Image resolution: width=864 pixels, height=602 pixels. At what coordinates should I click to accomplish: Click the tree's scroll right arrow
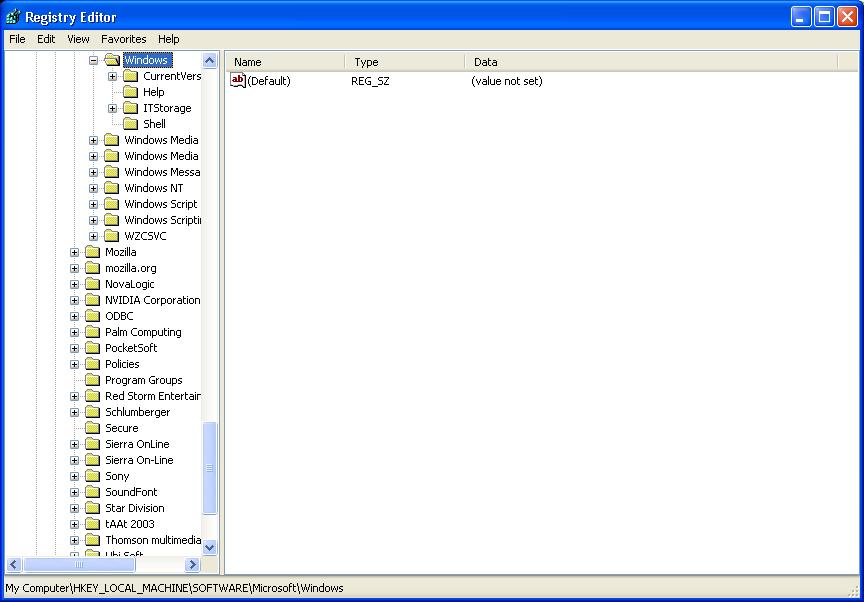[192, 565]
